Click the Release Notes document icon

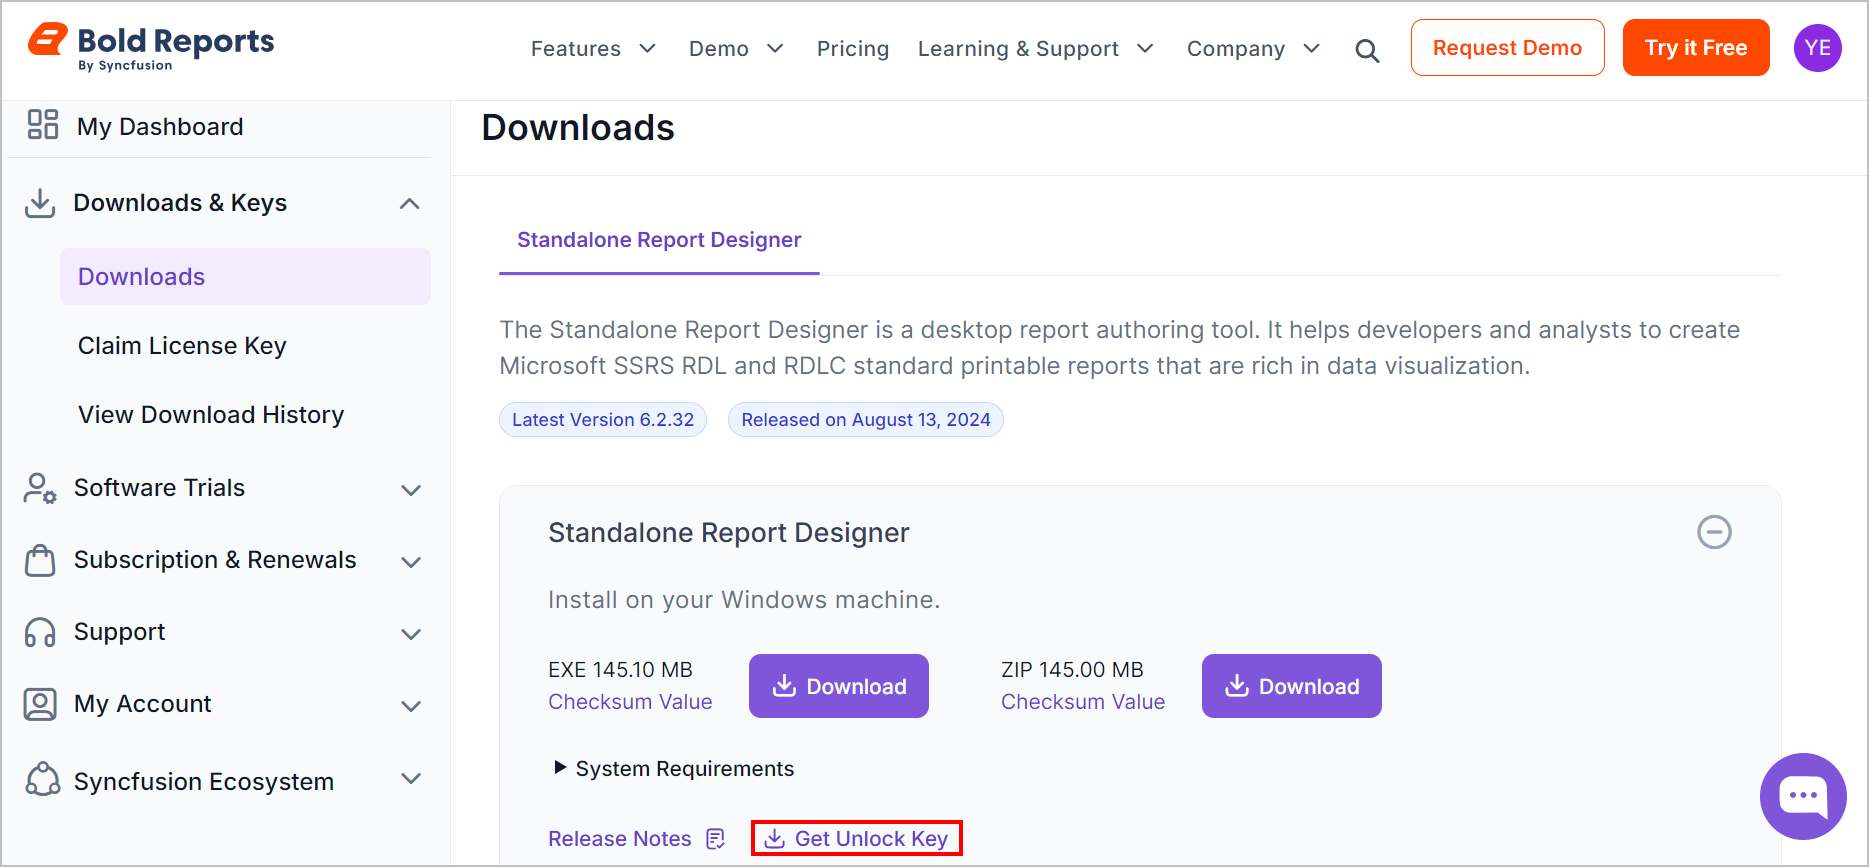tap(715, 839)
